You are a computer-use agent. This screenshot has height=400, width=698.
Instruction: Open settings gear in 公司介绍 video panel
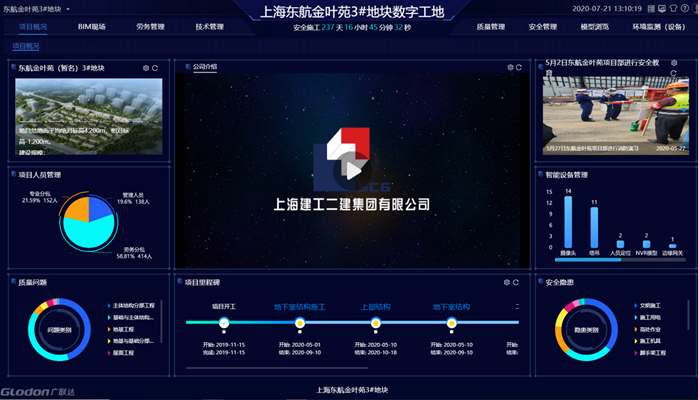pos(509,67)
